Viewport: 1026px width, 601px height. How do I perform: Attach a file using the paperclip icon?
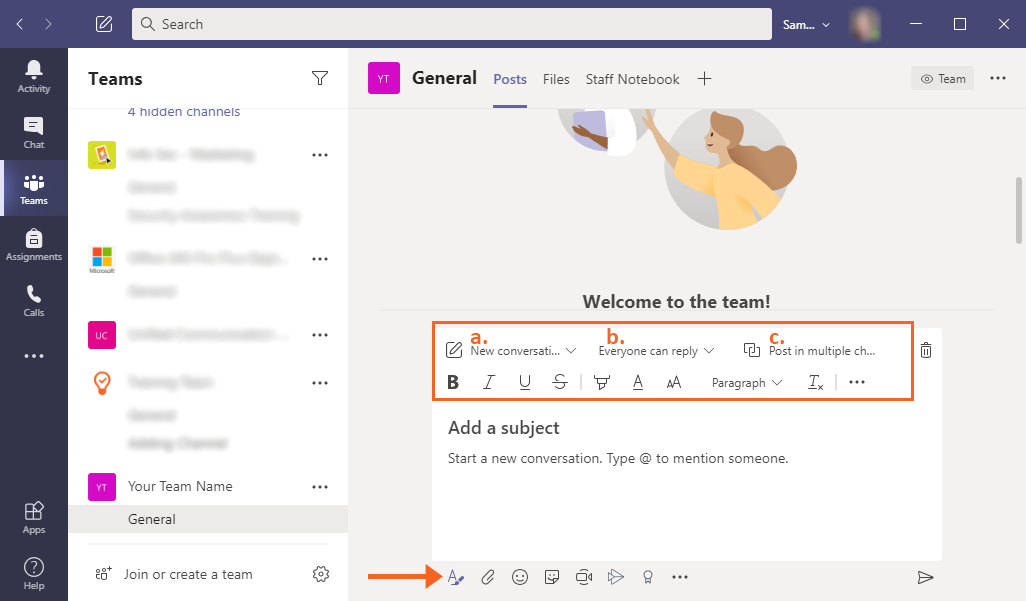pyautogui.click(x=488, y=577)
